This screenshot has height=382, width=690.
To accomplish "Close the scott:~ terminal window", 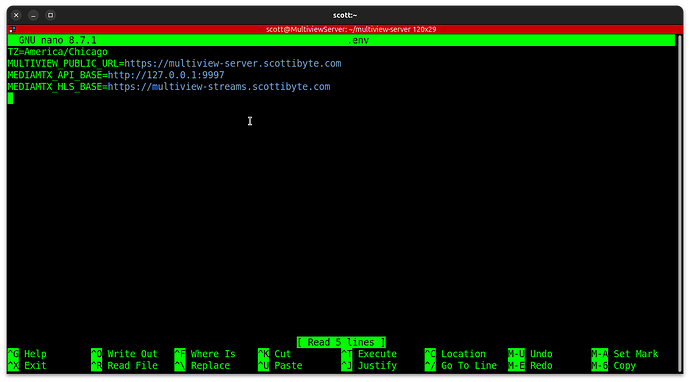I will (x=16, y=15).
